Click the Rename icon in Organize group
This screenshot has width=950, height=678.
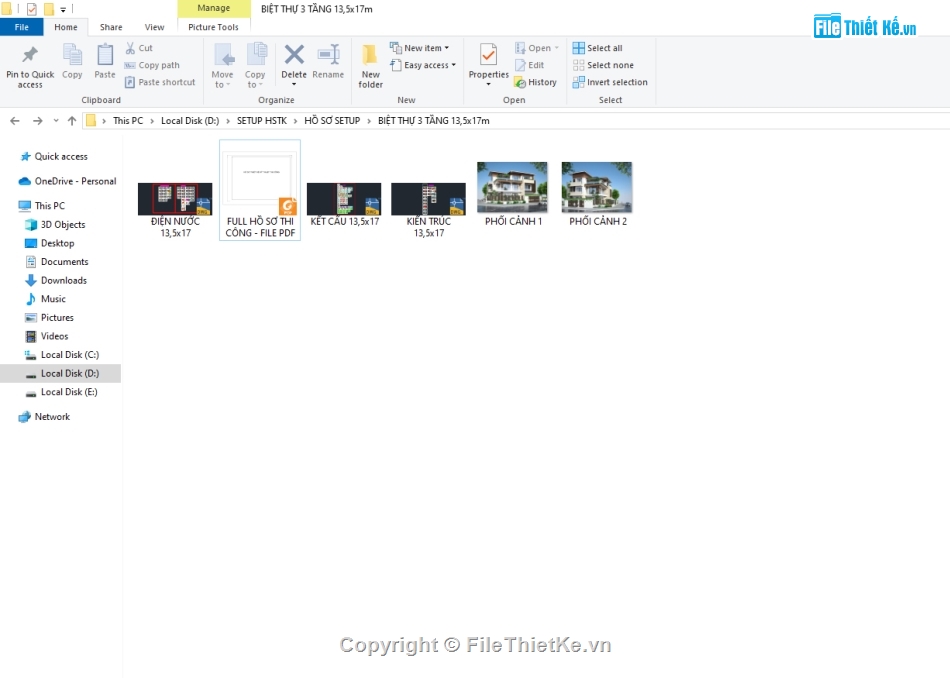tap(328, 56)
